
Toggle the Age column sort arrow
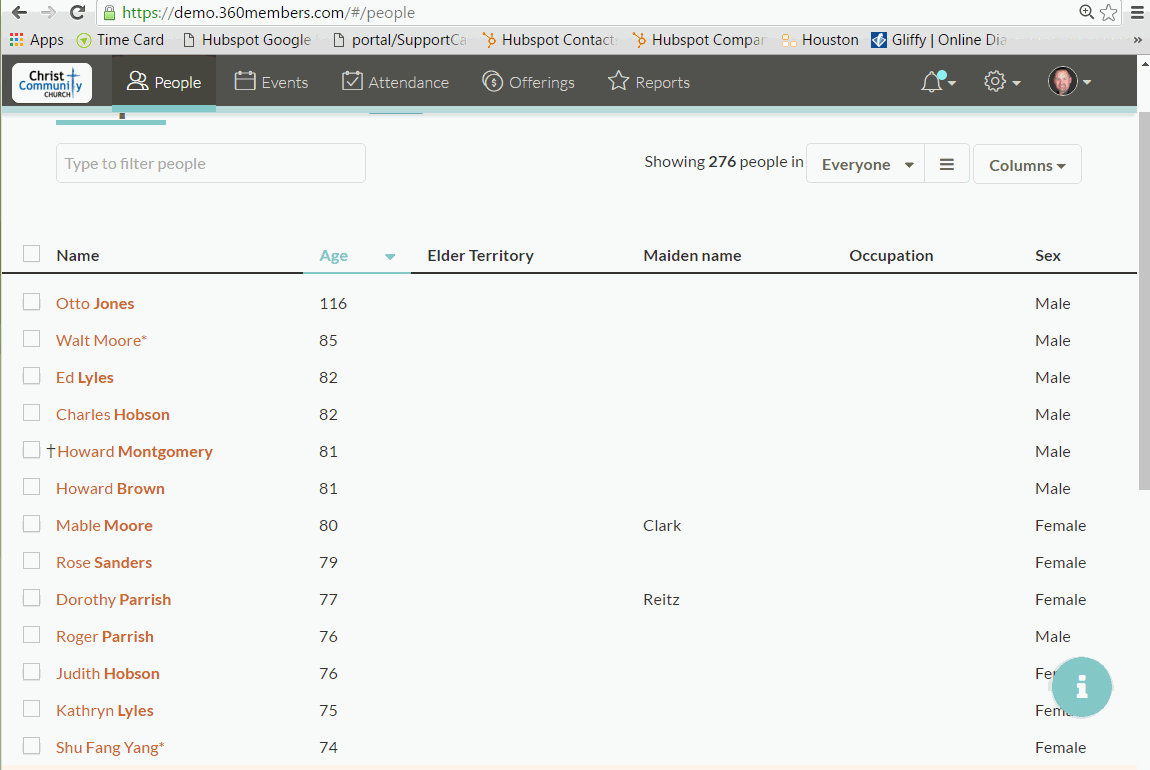click(x=390, y=256)
